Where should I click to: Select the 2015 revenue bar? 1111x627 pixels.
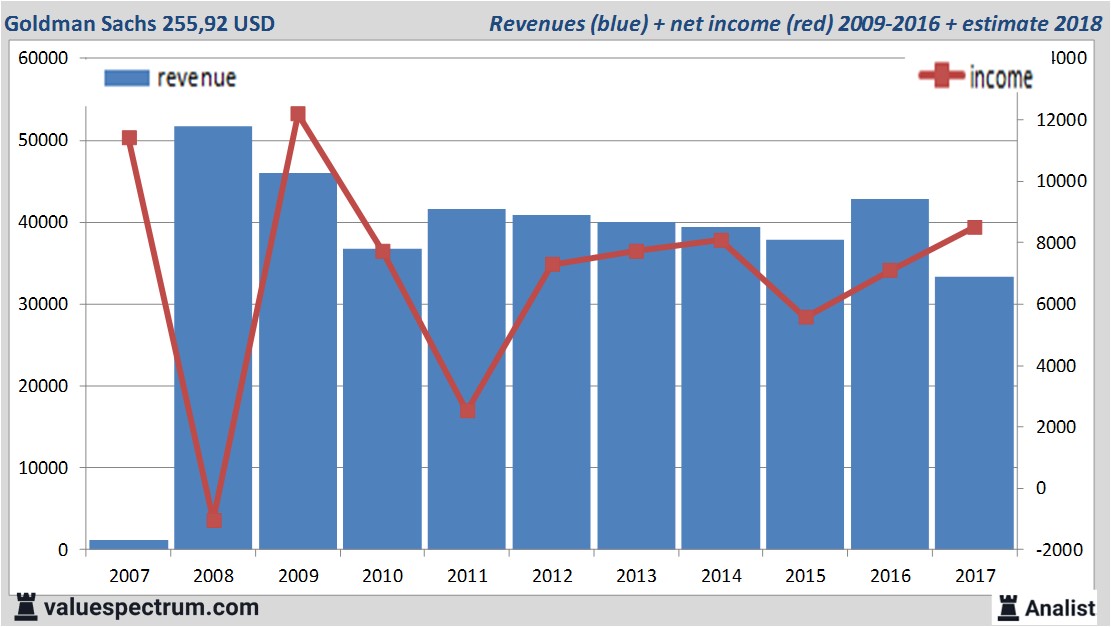(x=805, y=395)
